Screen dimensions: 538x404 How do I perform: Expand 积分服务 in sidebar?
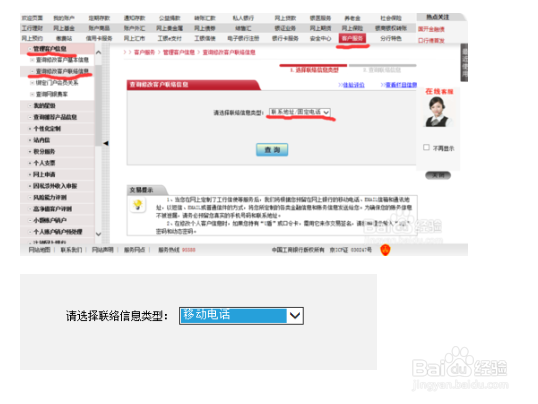pyautogui.click(x=44, y=151)
